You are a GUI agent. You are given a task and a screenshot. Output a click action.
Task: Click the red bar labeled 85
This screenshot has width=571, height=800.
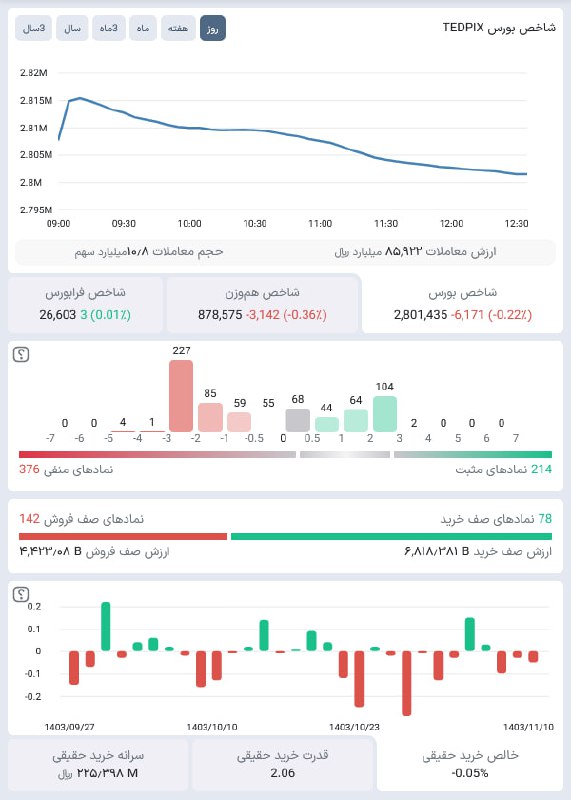(210, 417)
